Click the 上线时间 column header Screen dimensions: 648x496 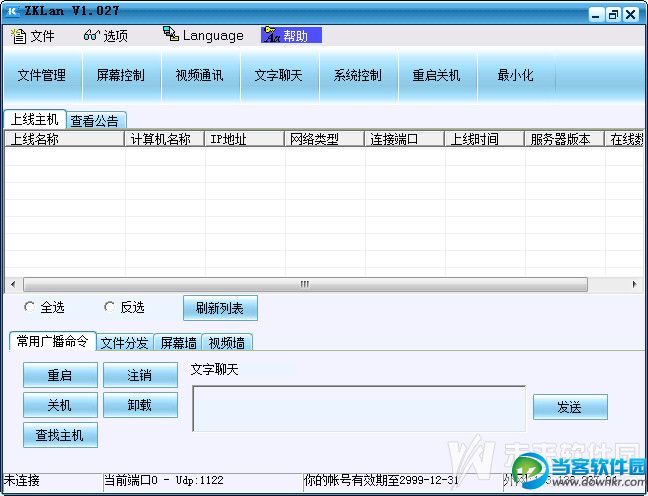[485, 139]
